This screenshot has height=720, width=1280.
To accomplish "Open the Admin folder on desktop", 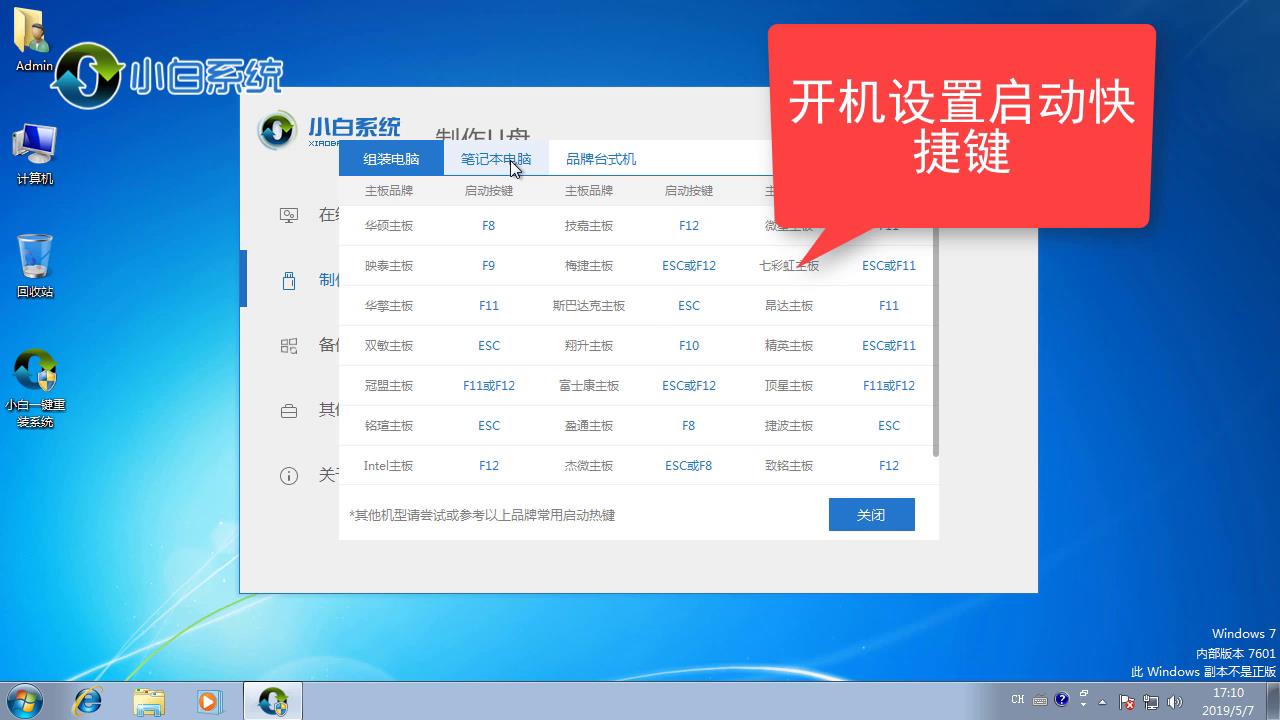I will pos(34,40).
